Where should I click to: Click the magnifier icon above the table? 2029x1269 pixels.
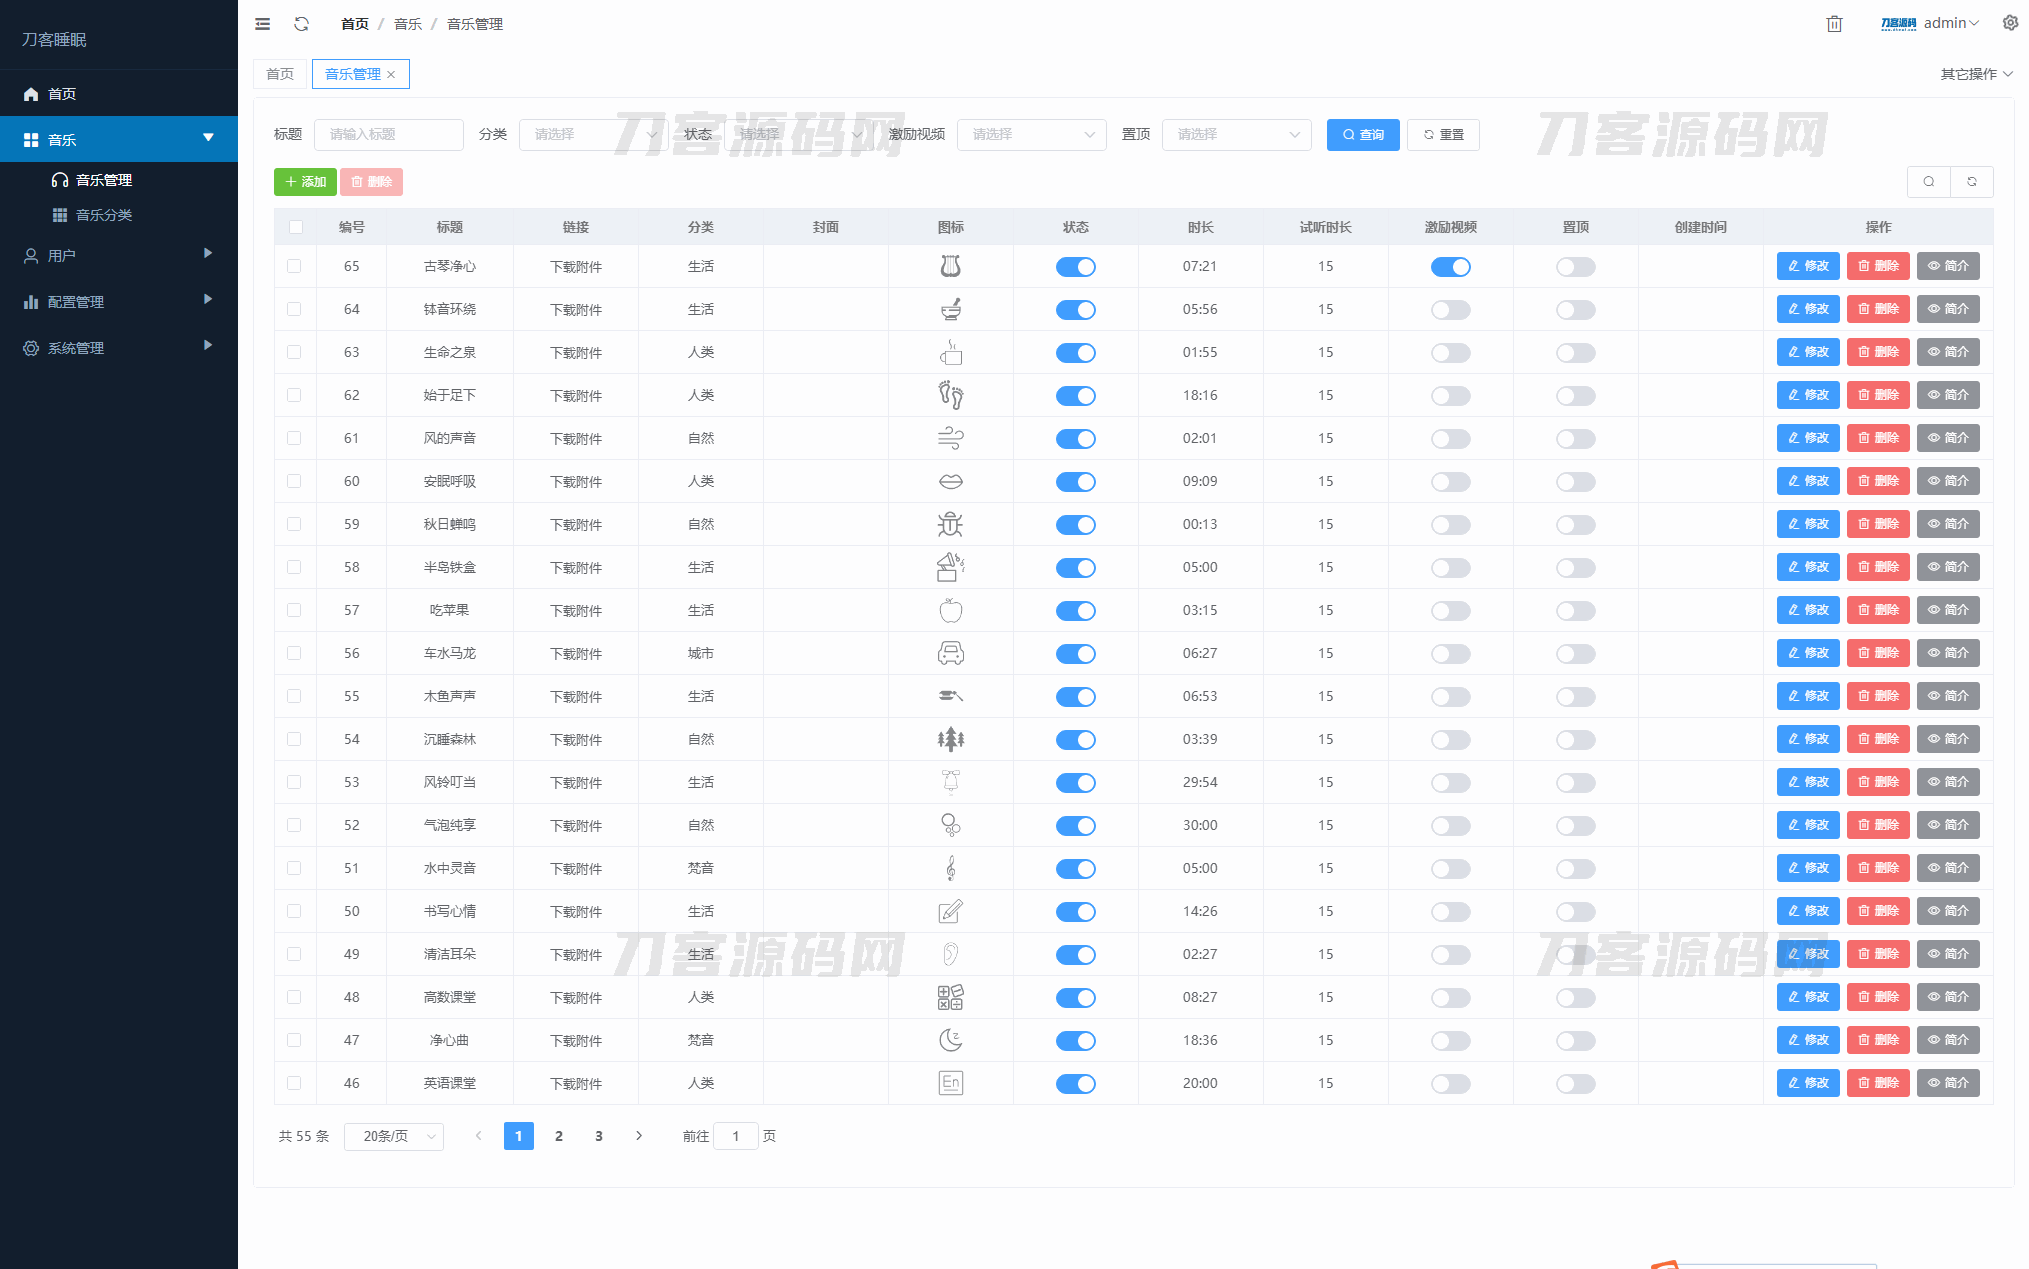pyautogui.click(x=1928, y=182)
